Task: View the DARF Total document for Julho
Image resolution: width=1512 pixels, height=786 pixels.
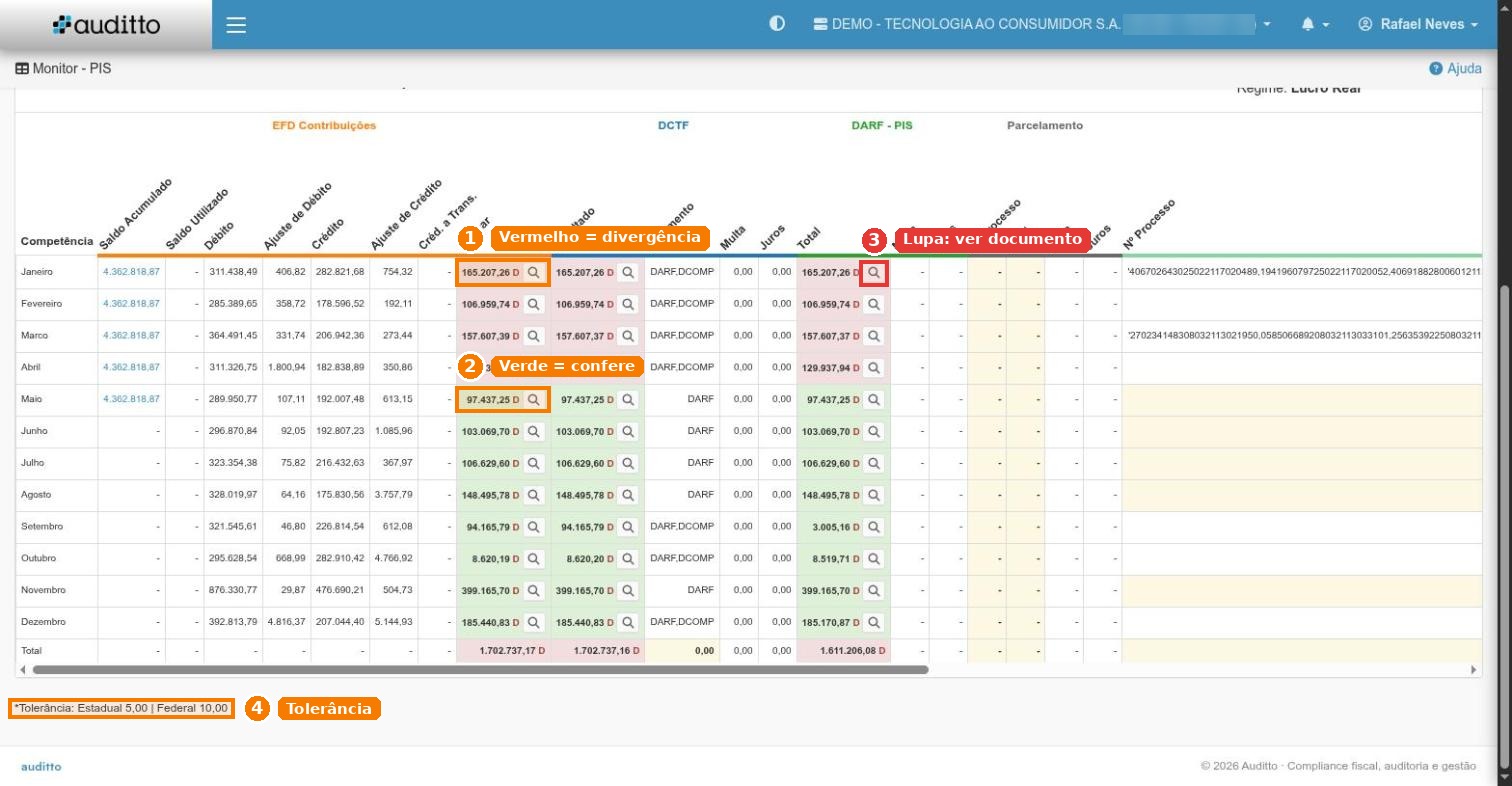Action: pos(874,463)
